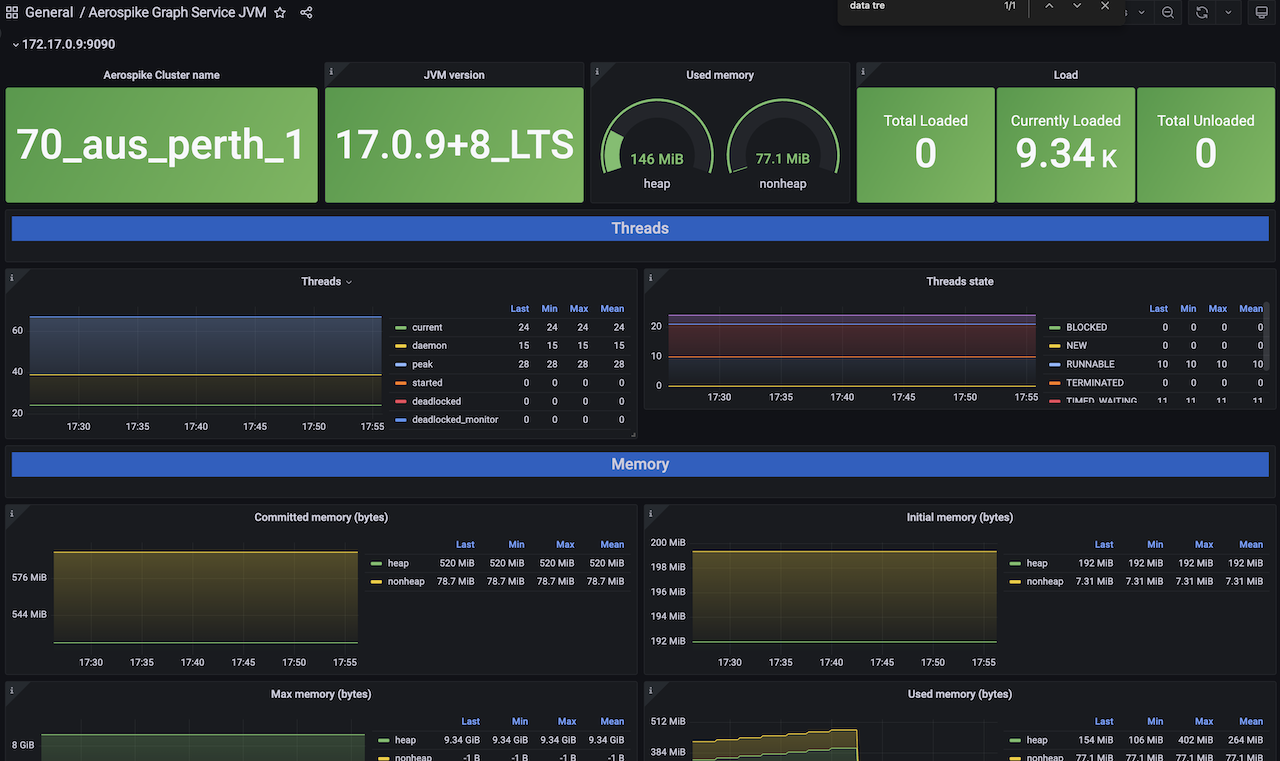Open Committed memory (bytes) panel title

[321, 518]
